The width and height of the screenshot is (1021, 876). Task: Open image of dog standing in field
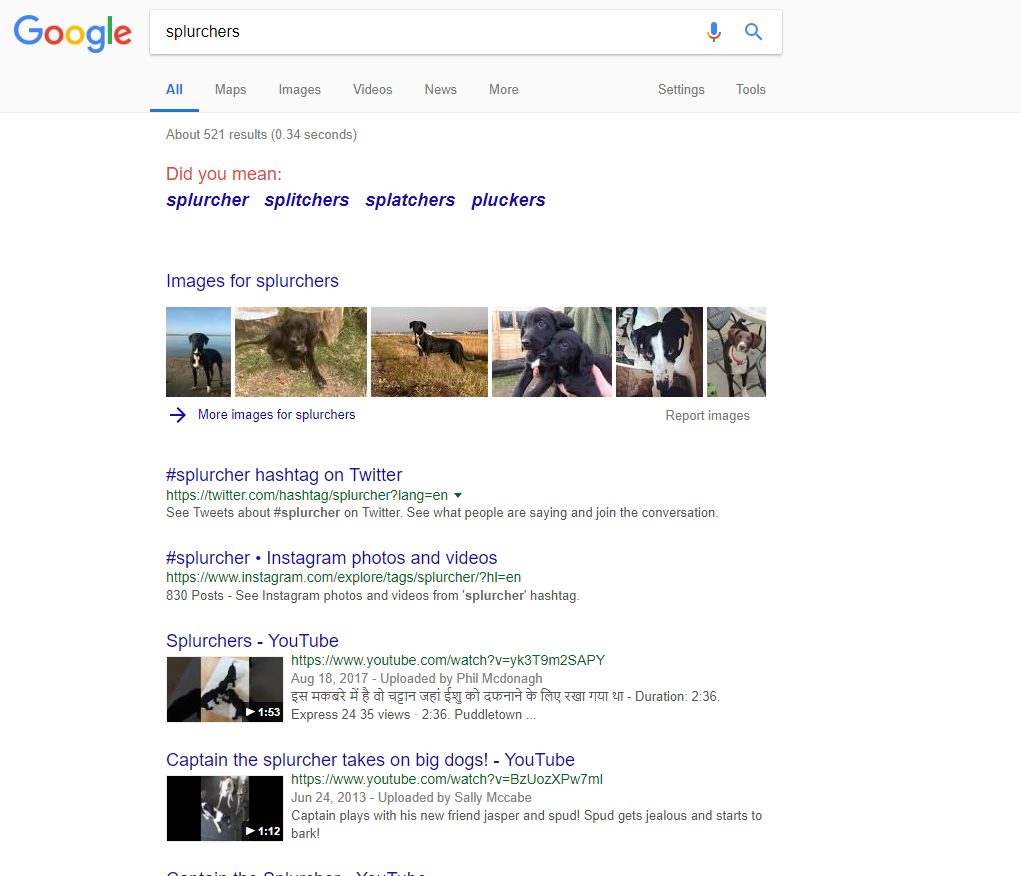(x=429, y=352)
